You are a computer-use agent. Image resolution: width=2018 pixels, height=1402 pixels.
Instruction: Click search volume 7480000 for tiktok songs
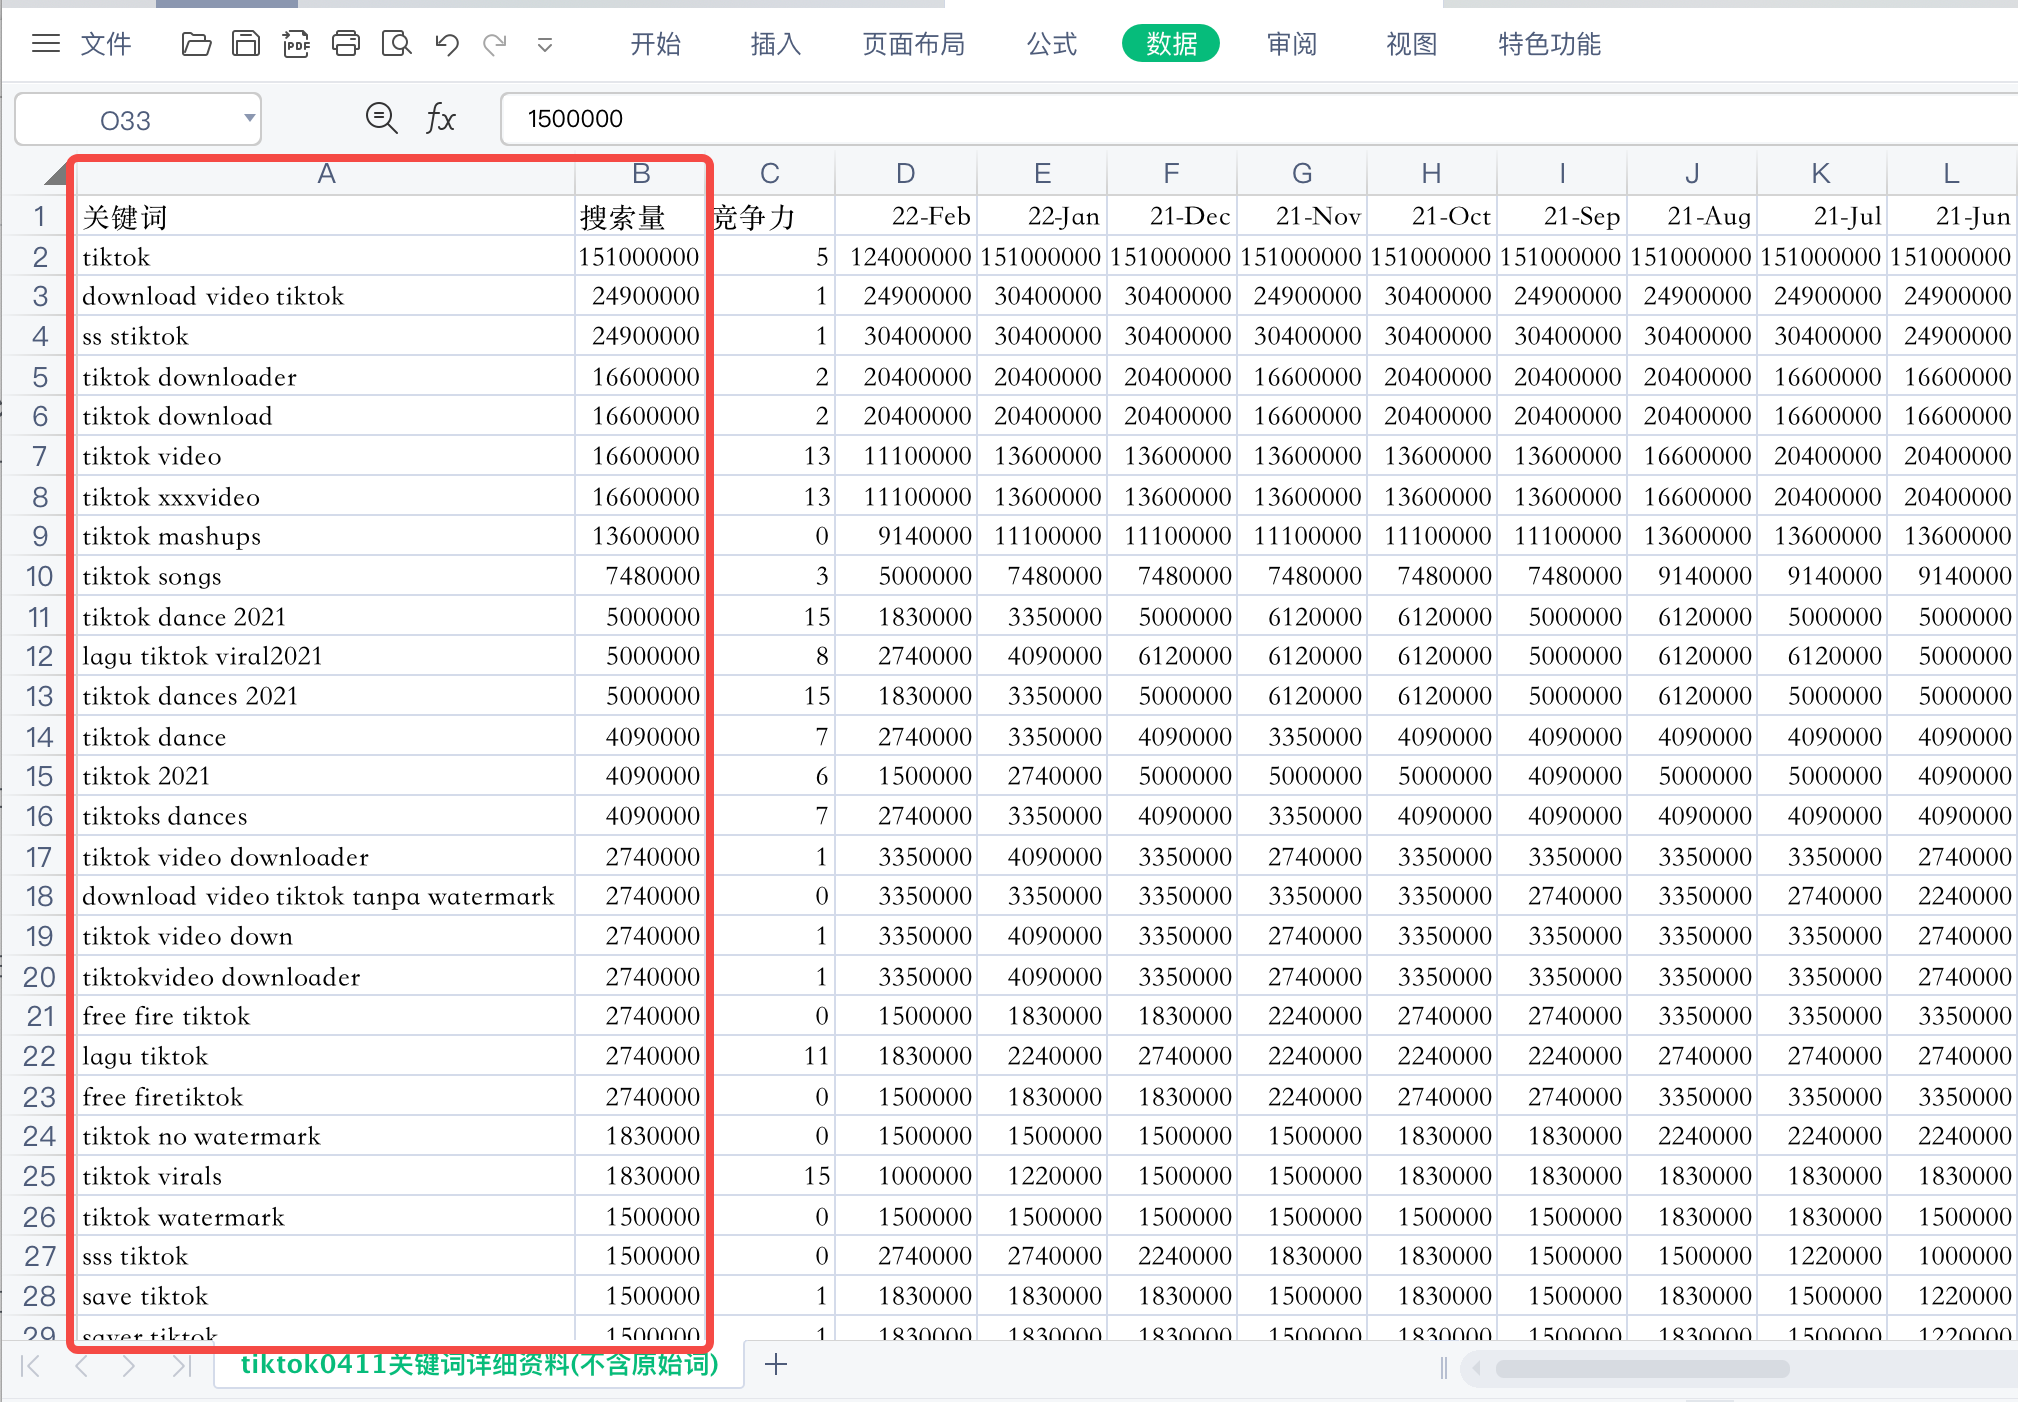point(641,577)
